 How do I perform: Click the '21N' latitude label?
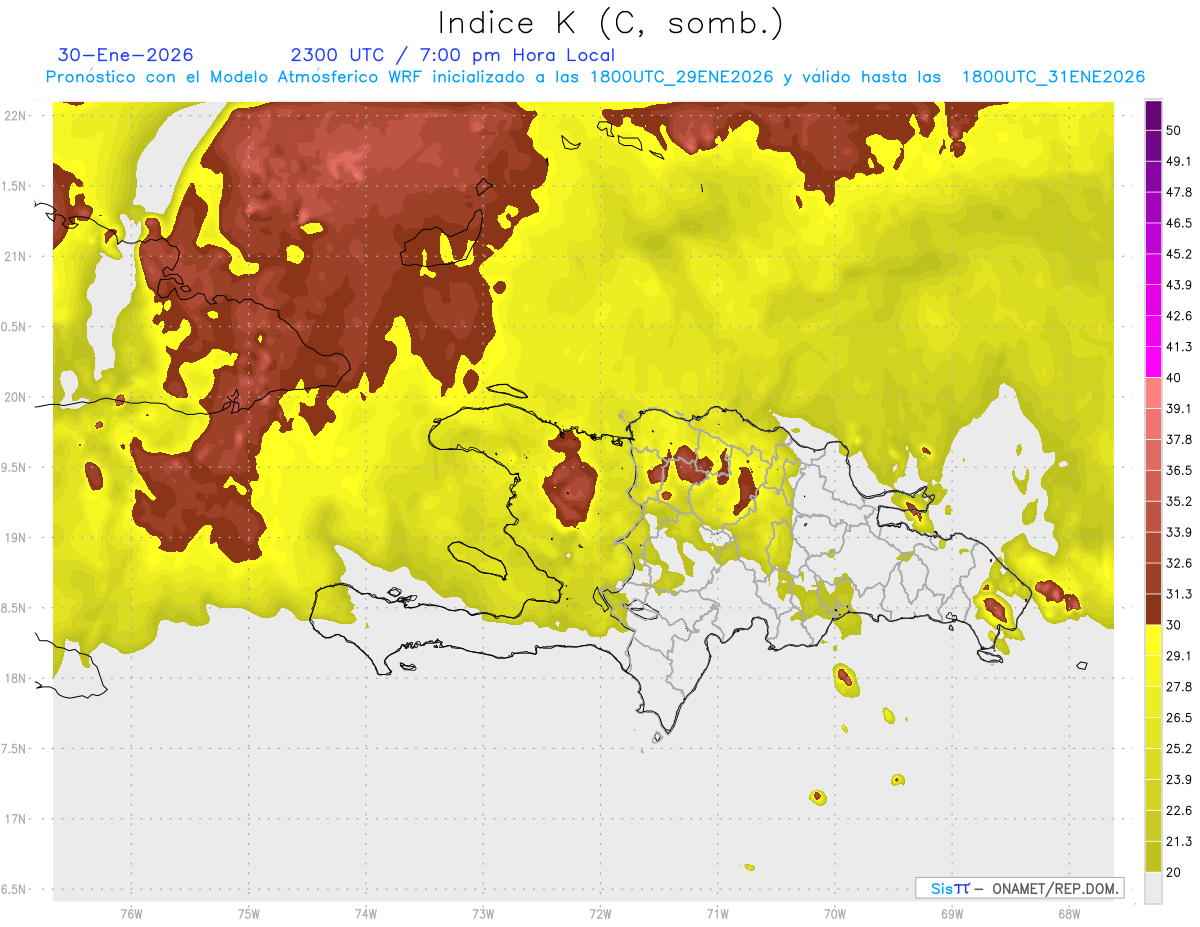[x=15, y=256]
